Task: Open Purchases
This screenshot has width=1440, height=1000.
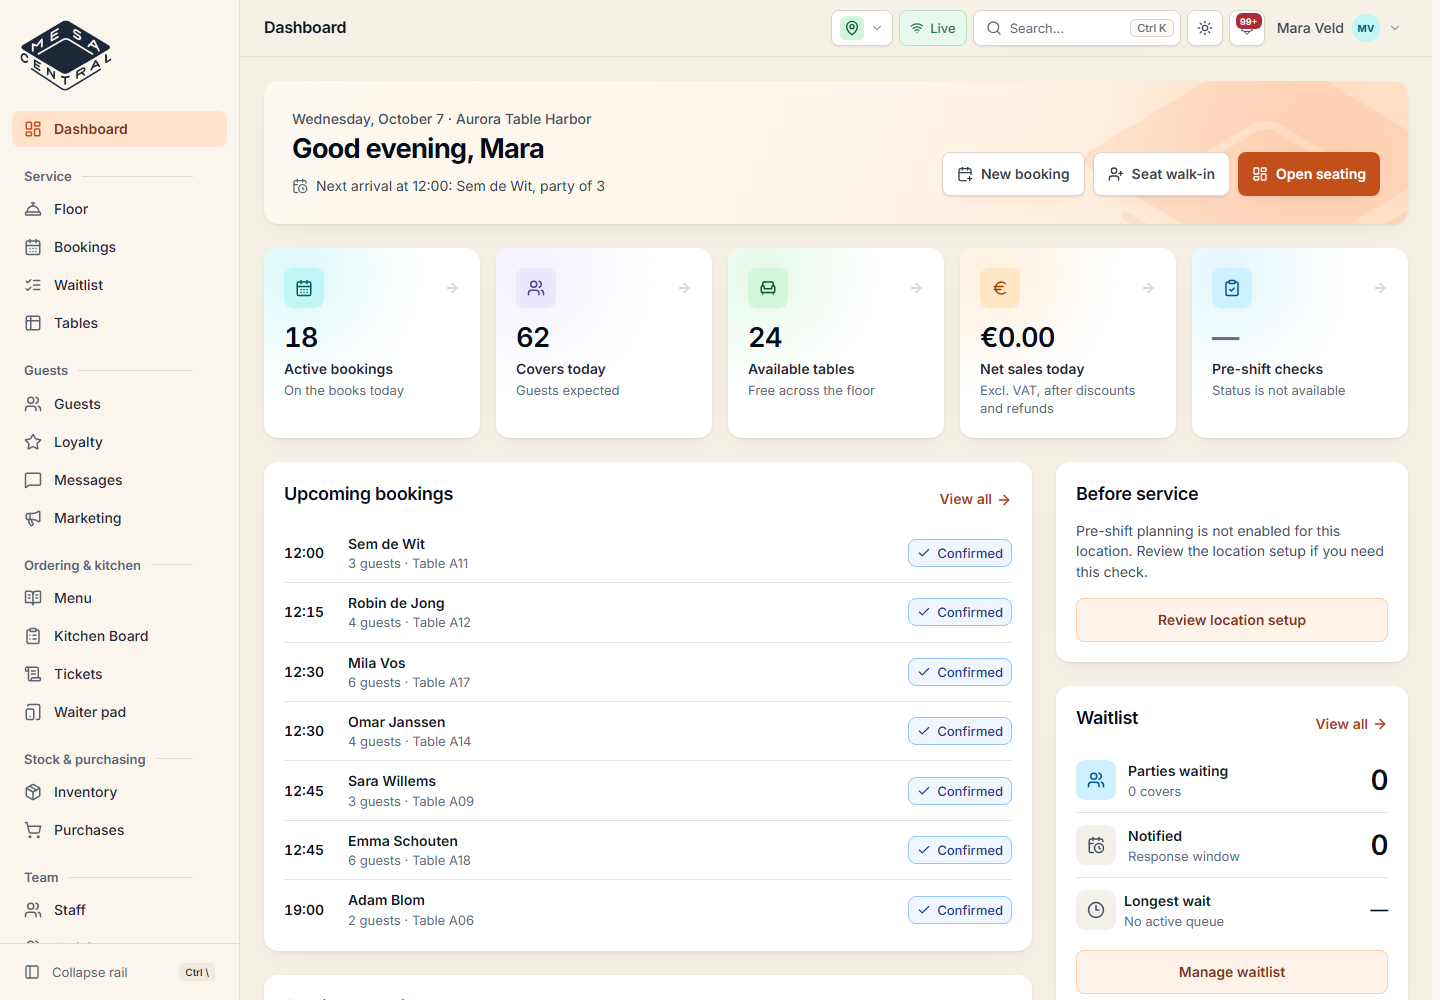Action: coord(119,830)
